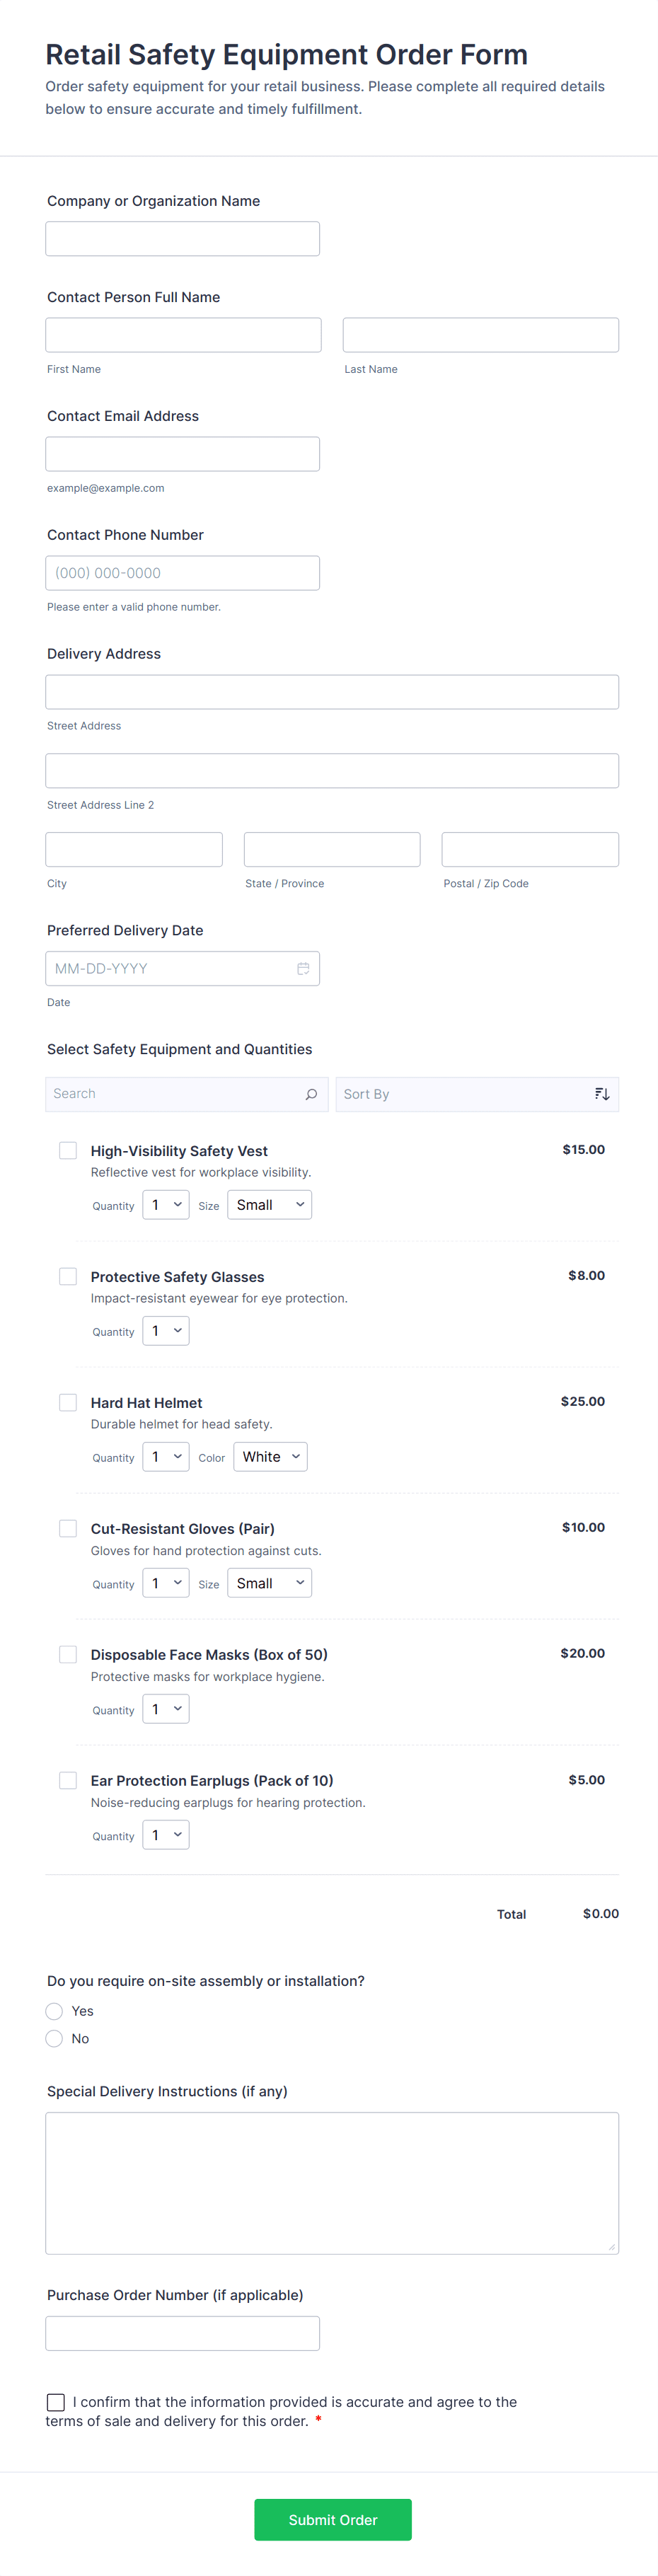
Task: Select No for on-site assembly
Action: pos(55,2039)
